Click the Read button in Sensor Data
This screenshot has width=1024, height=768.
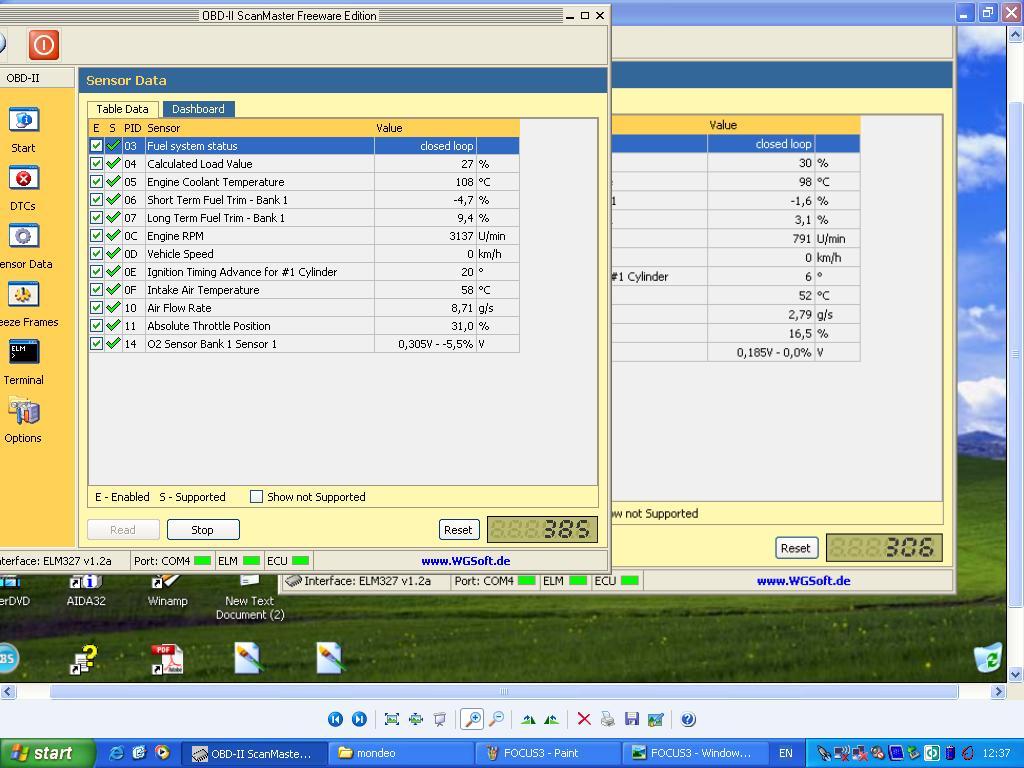[x=123, y=530]
